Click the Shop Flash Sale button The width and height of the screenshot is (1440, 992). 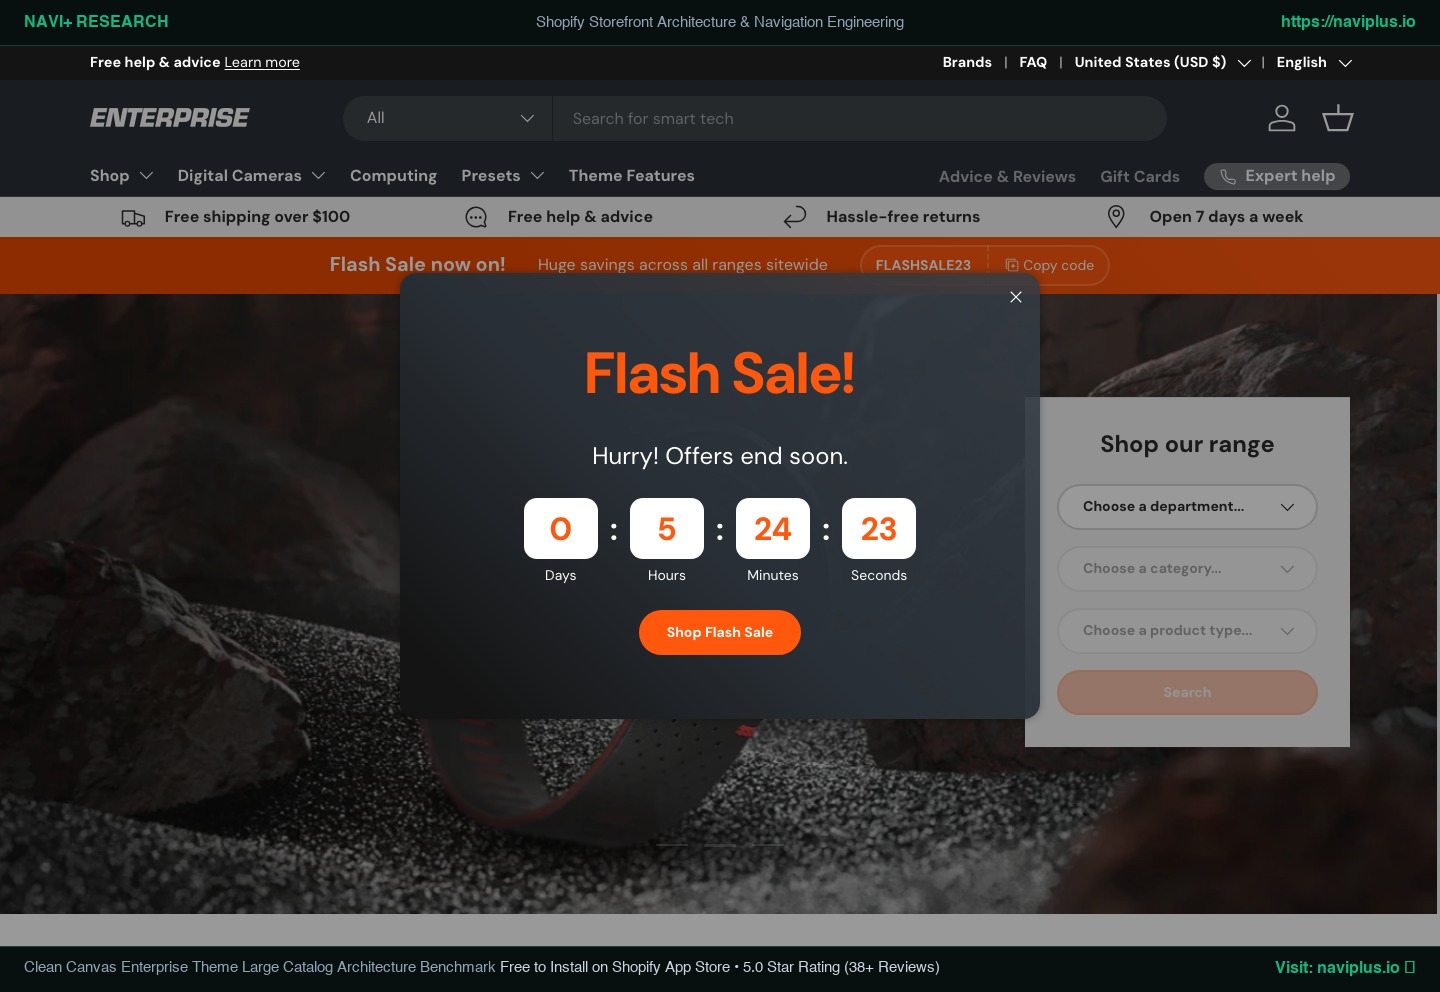tap(720, 633)
